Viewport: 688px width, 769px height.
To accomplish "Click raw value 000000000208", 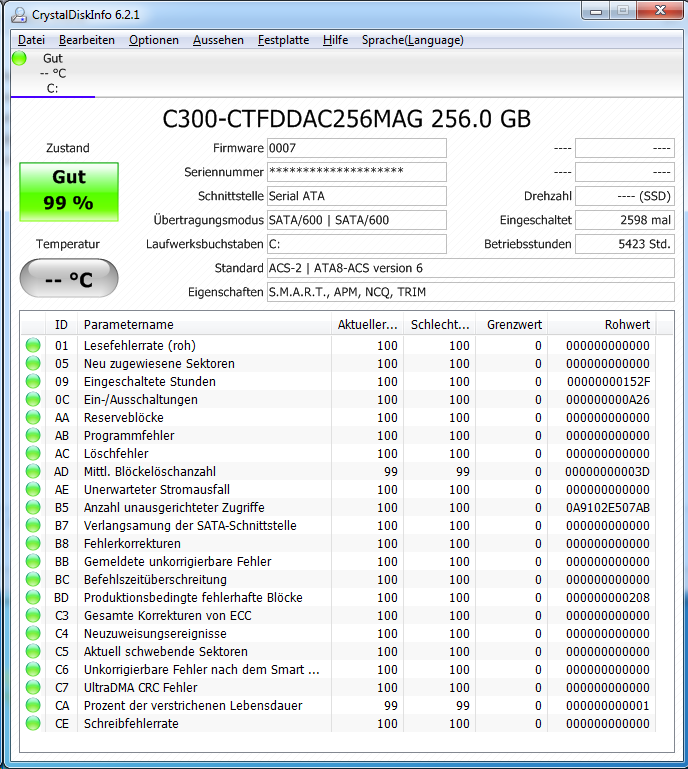I will point(608,597).
